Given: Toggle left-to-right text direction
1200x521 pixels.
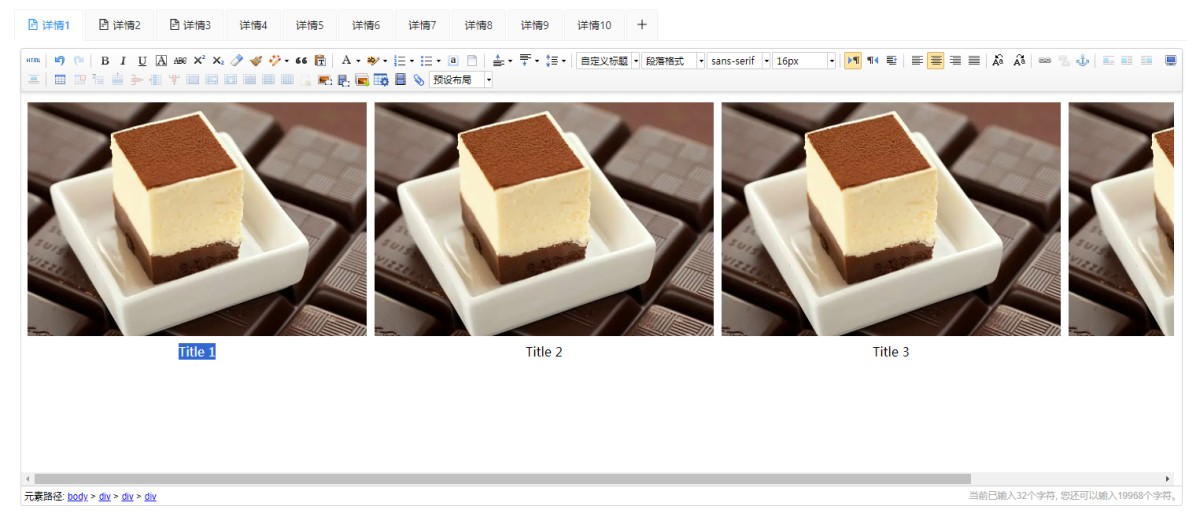Looking at the screenshot, I should coord(853,61).
